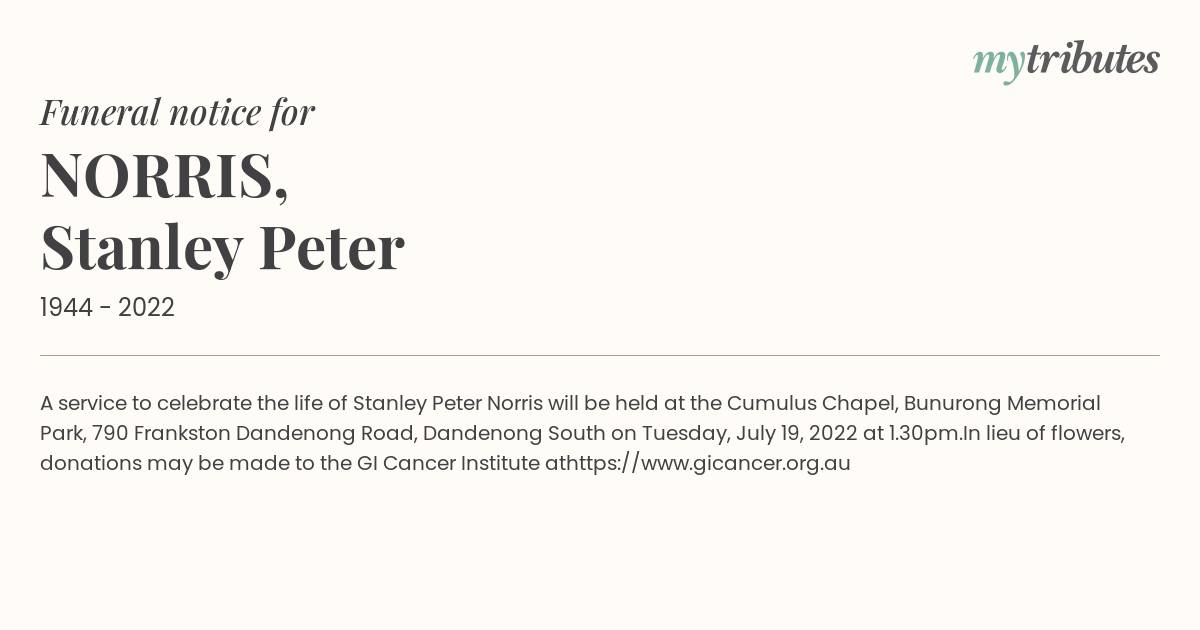The height and width of the screenshot is (630, 1200).
Task: Click the green "my" part of the logo
Action: pos(999,64)
